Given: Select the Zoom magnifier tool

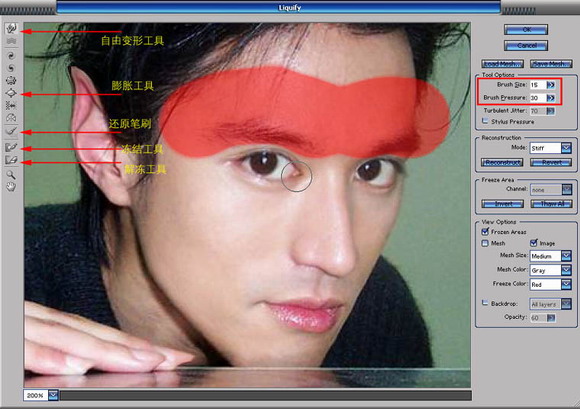Looking at the screenshot, I should click(11, 175).
